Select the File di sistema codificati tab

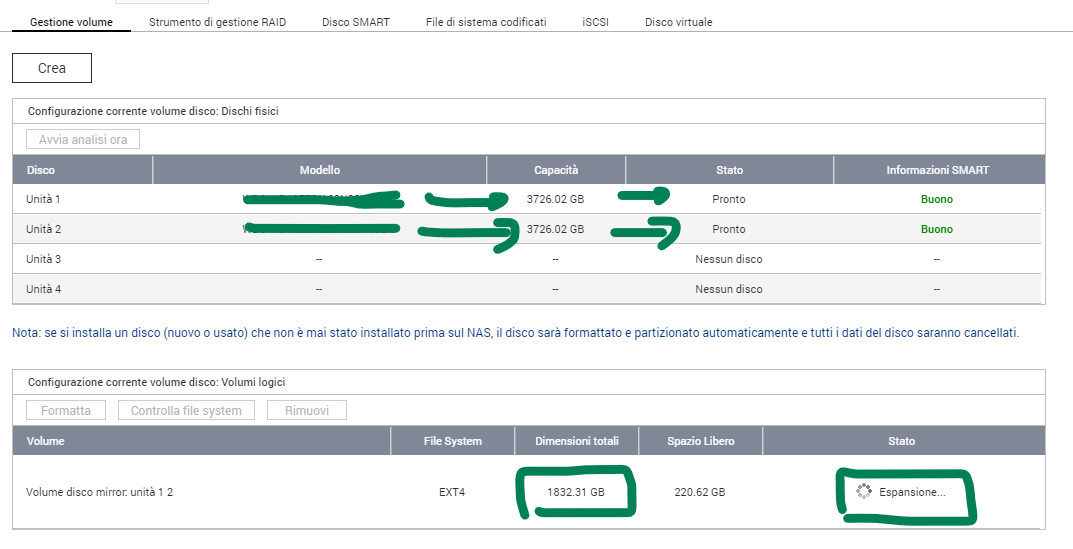485,22
